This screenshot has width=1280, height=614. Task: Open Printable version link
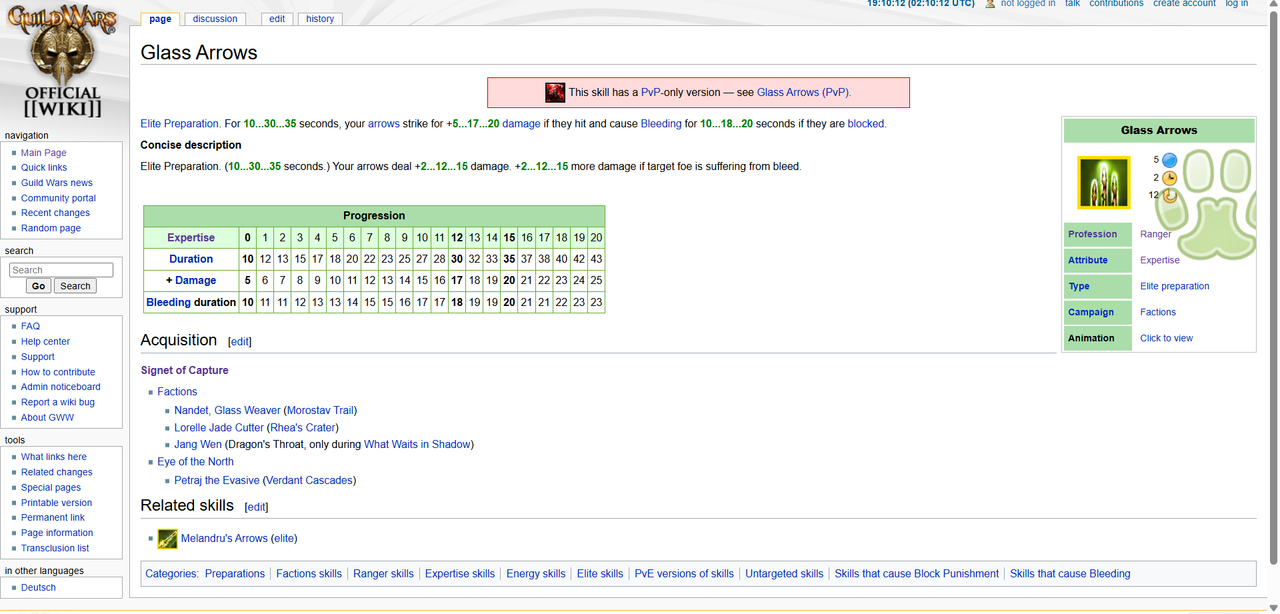(x=57, y=503)
